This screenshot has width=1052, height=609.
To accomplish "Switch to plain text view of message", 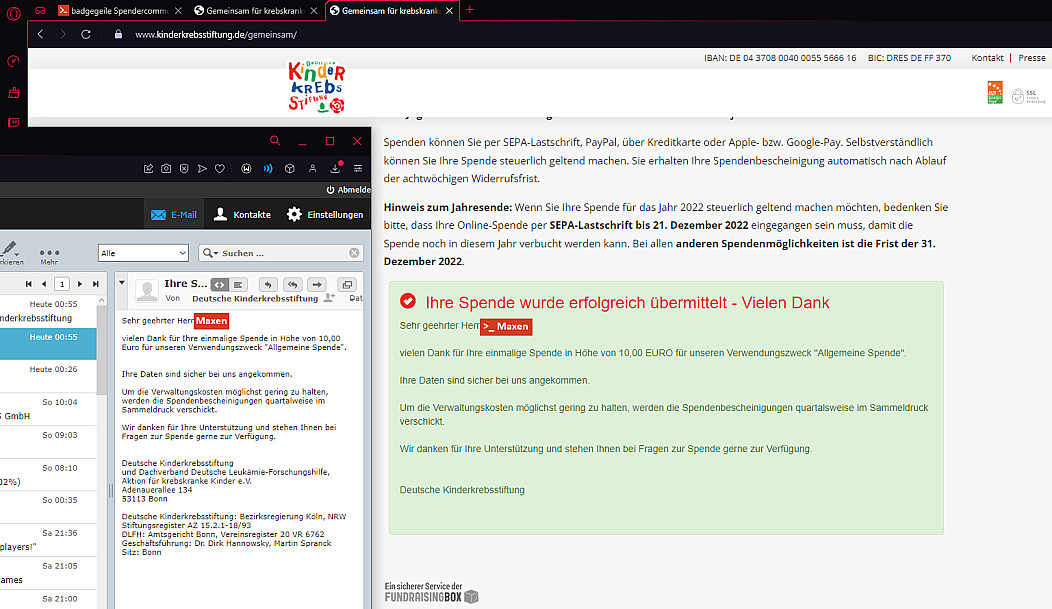I will 238,285.
